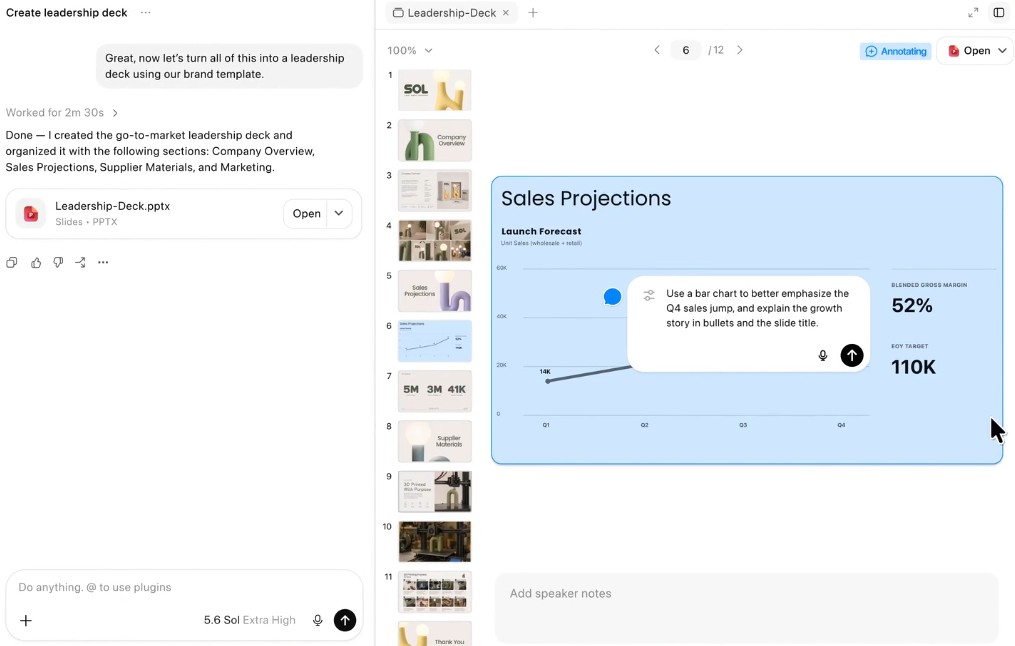Screen dimensions: 1015x646
Task: Select the 5.6 Sol Extra High model picker
Action: coord(249,620)
